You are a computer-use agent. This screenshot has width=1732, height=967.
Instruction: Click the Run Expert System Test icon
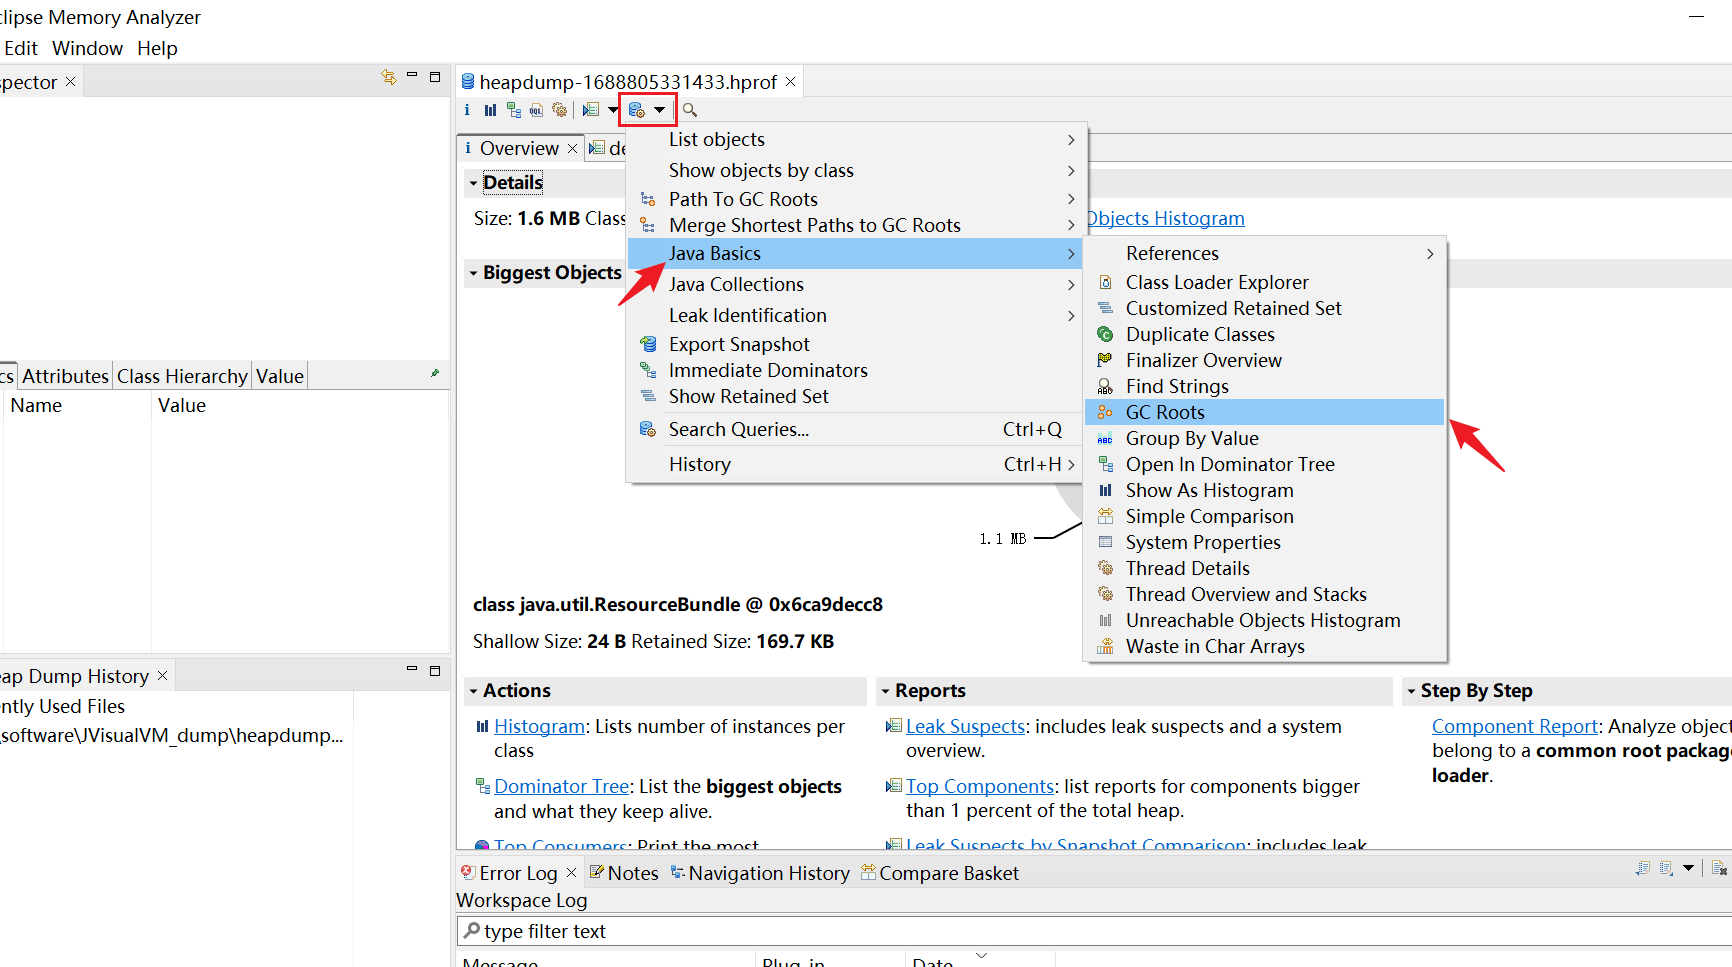pyautogui.click(x=591, y=110)
